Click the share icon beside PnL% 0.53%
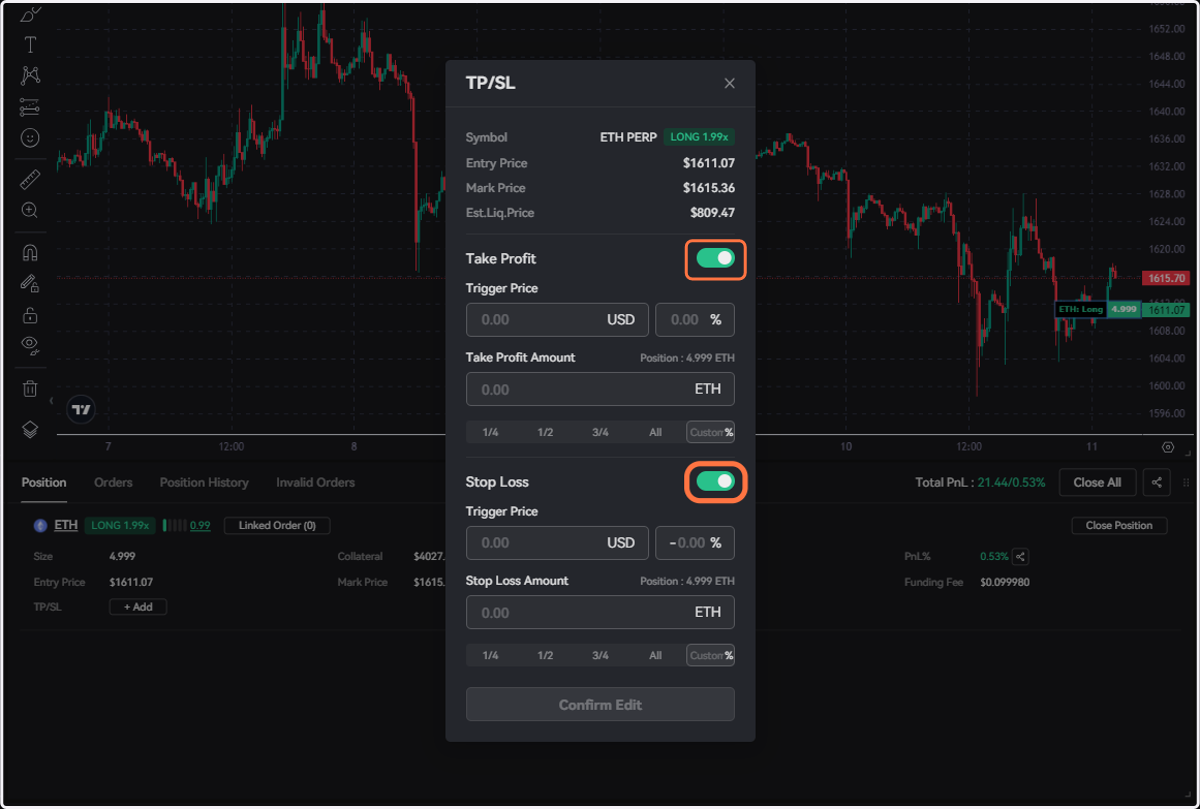The width and height of the screenshot is (1200, 809). click(x=1020, y=556)
